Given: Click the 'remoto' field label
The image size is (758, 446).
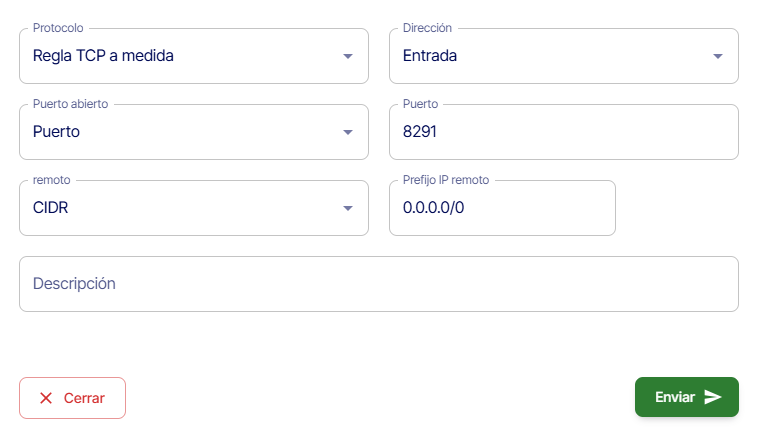Looking at the screenshot, I should click(x=53, y=180).
